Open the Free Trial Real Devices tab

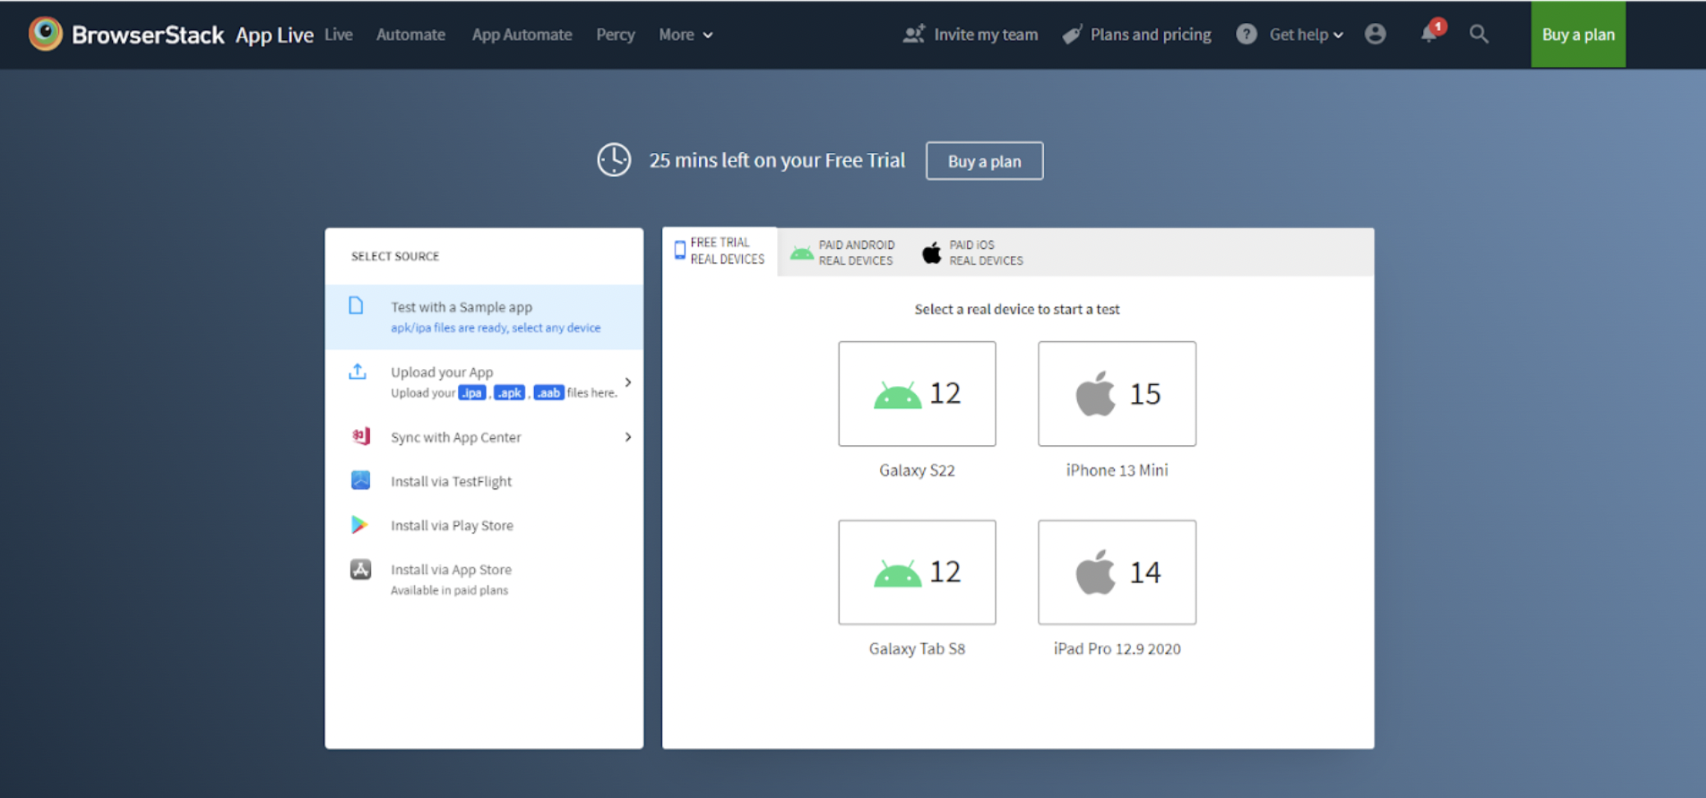tap(719, 251)
